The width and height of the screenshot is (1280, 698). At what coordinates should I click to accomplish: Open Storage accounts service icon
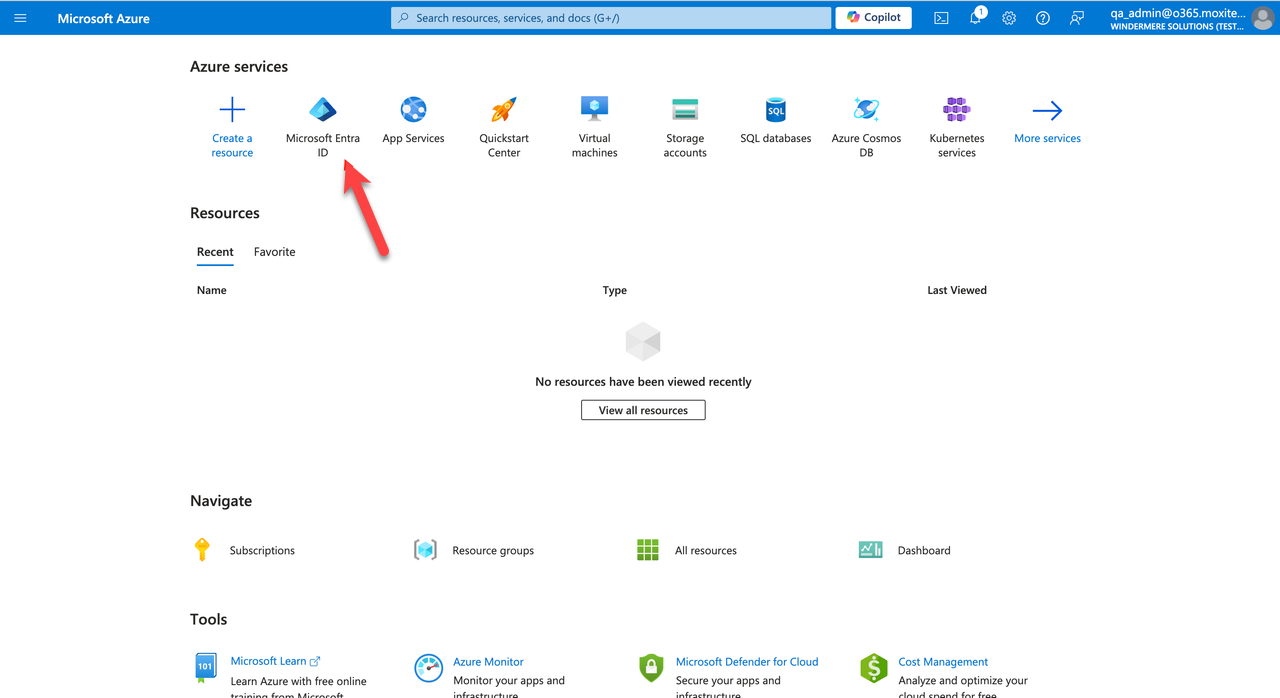pyautogui.click(x=685, y=109)
